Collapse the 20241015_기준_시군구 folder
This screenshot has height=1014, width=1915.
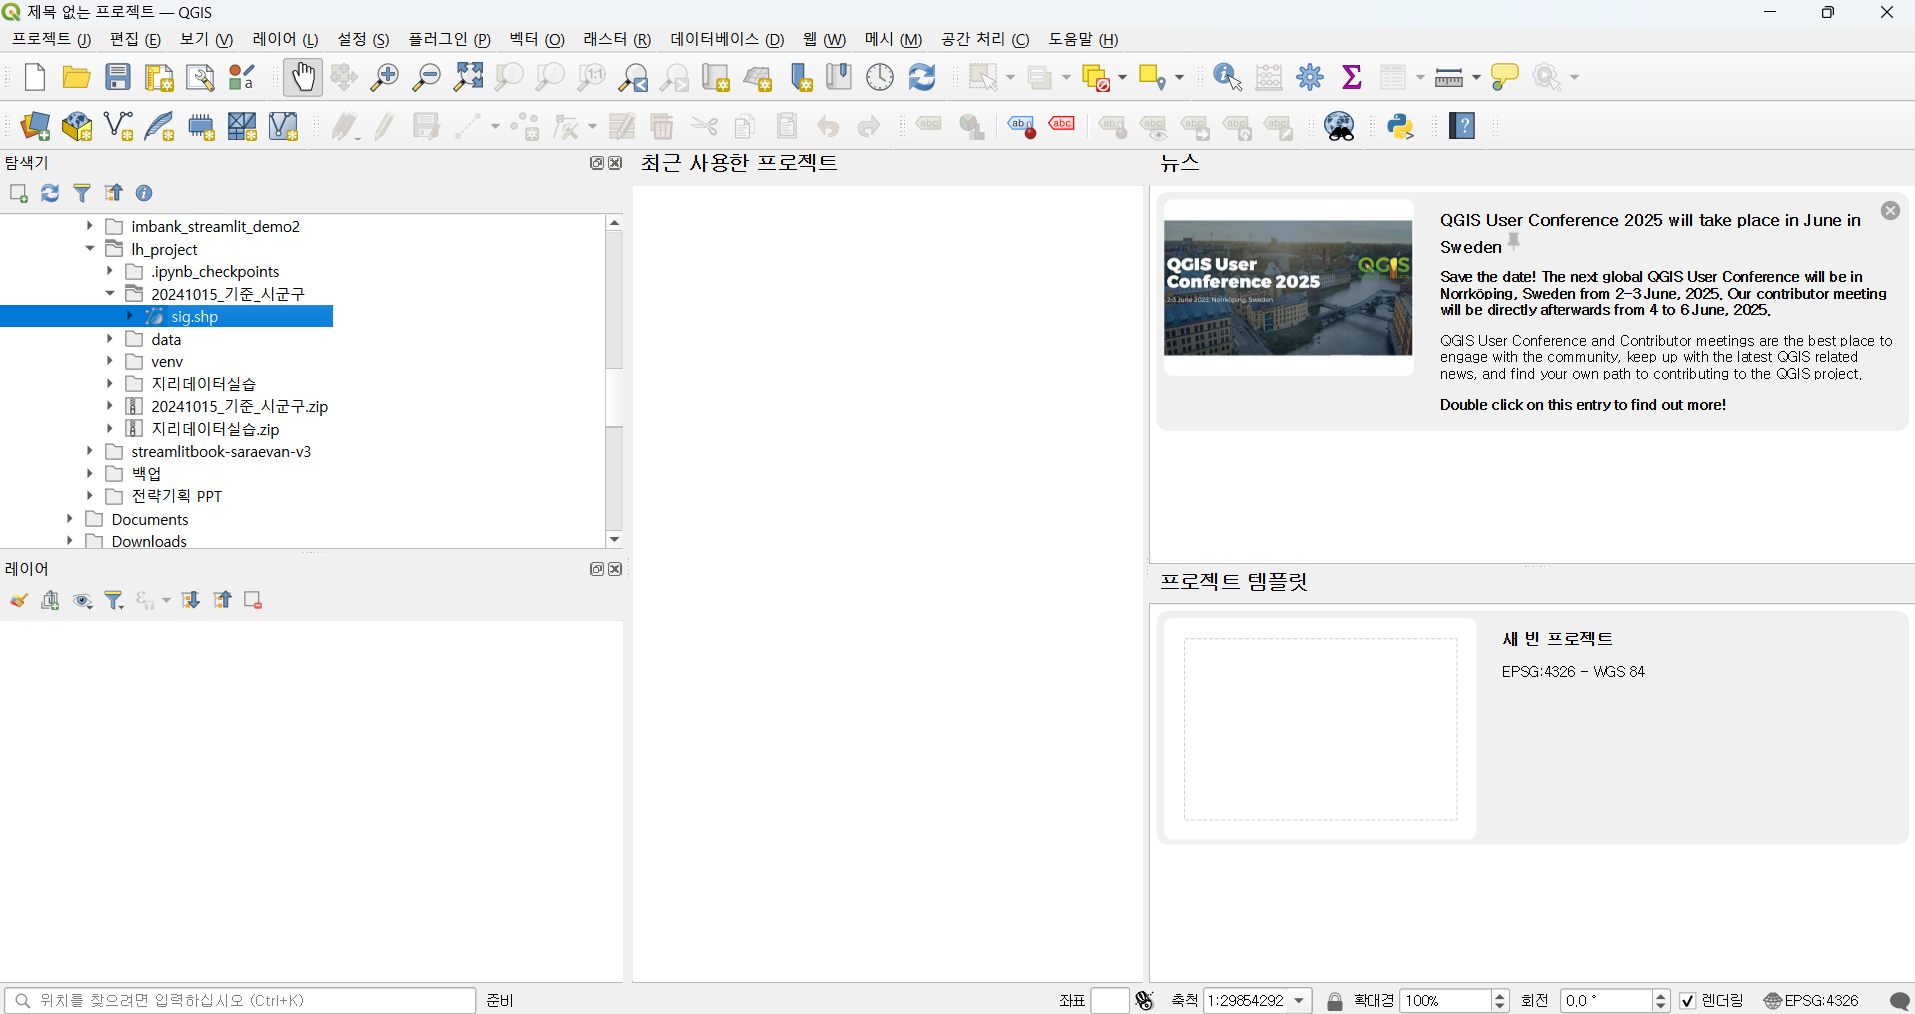(x=110, y=294)
